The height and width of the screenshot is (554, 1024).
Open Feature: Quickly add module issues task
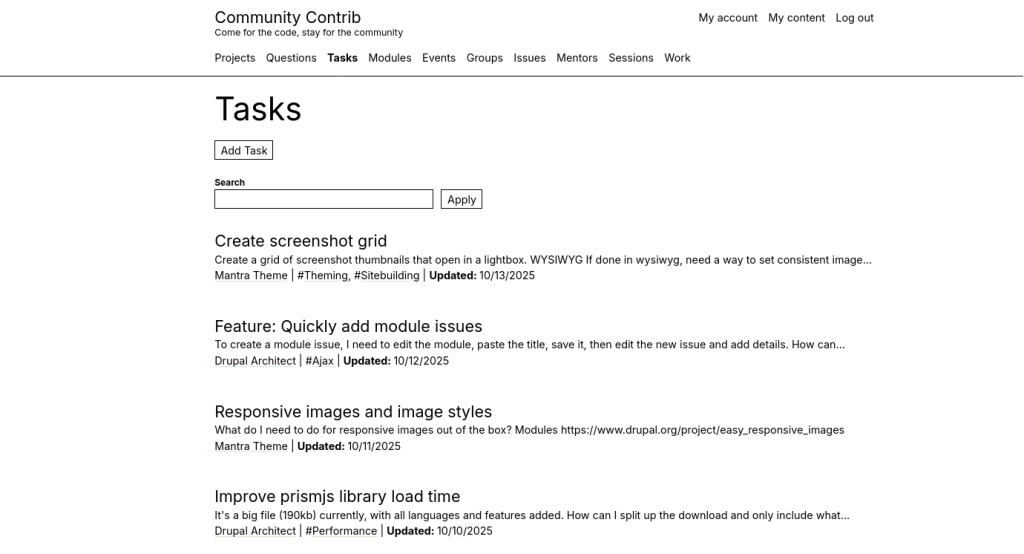348,326
